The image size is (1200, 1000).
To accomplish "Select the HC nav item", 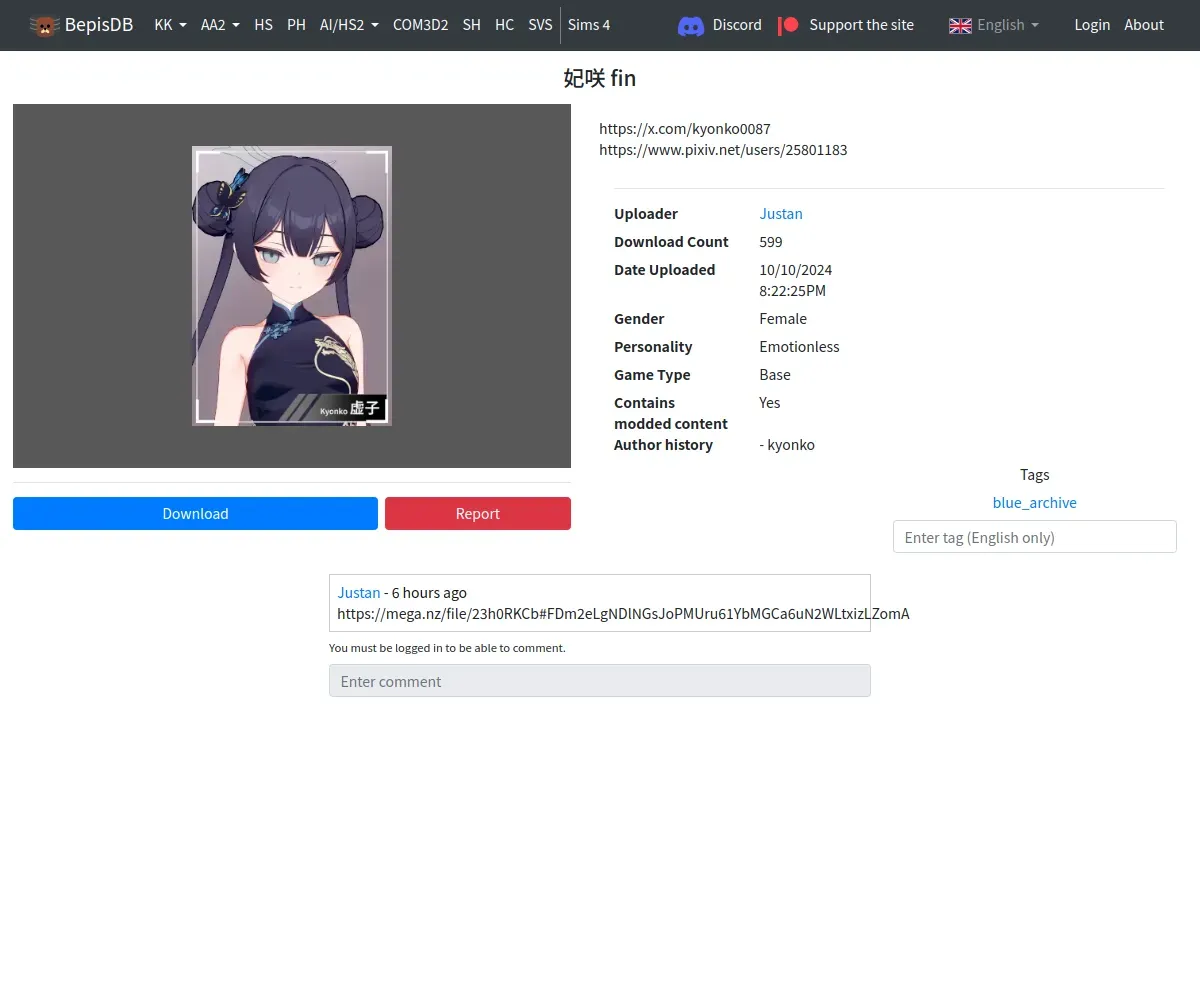I will [505, 25].
